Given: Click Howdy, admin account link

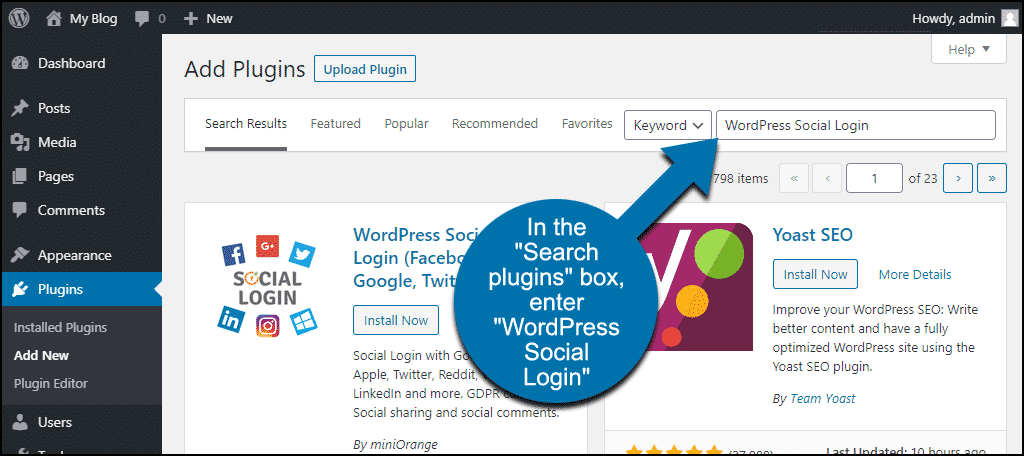Looking at the screenshot, I should pyautogui.click(x=953, y=19).
